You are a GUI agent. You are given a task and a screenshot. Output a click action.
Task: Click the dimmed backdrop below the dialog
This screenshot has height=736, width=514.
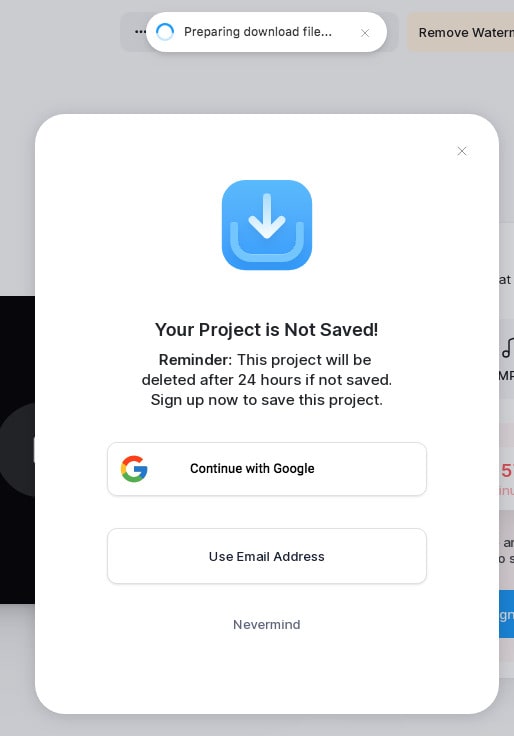(267, 725)
